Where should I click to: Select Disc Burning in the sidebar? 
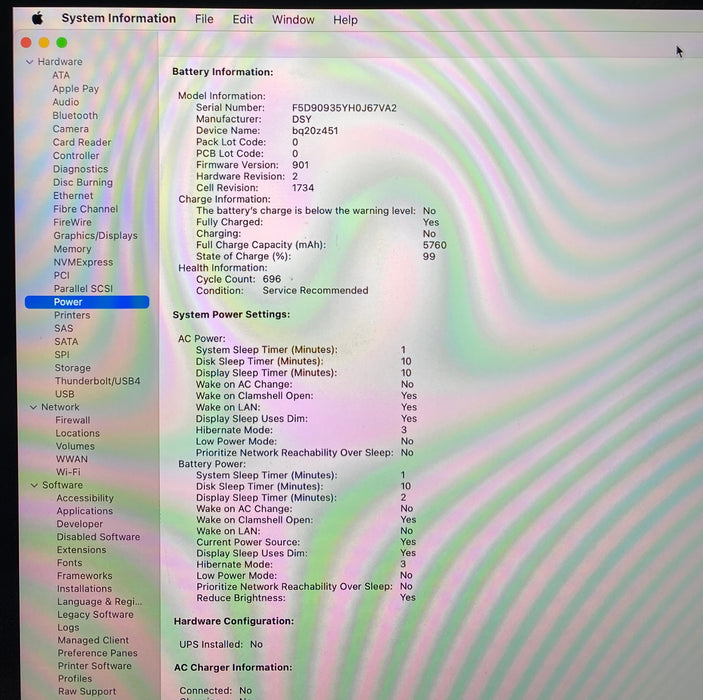(x=83, y=183)
